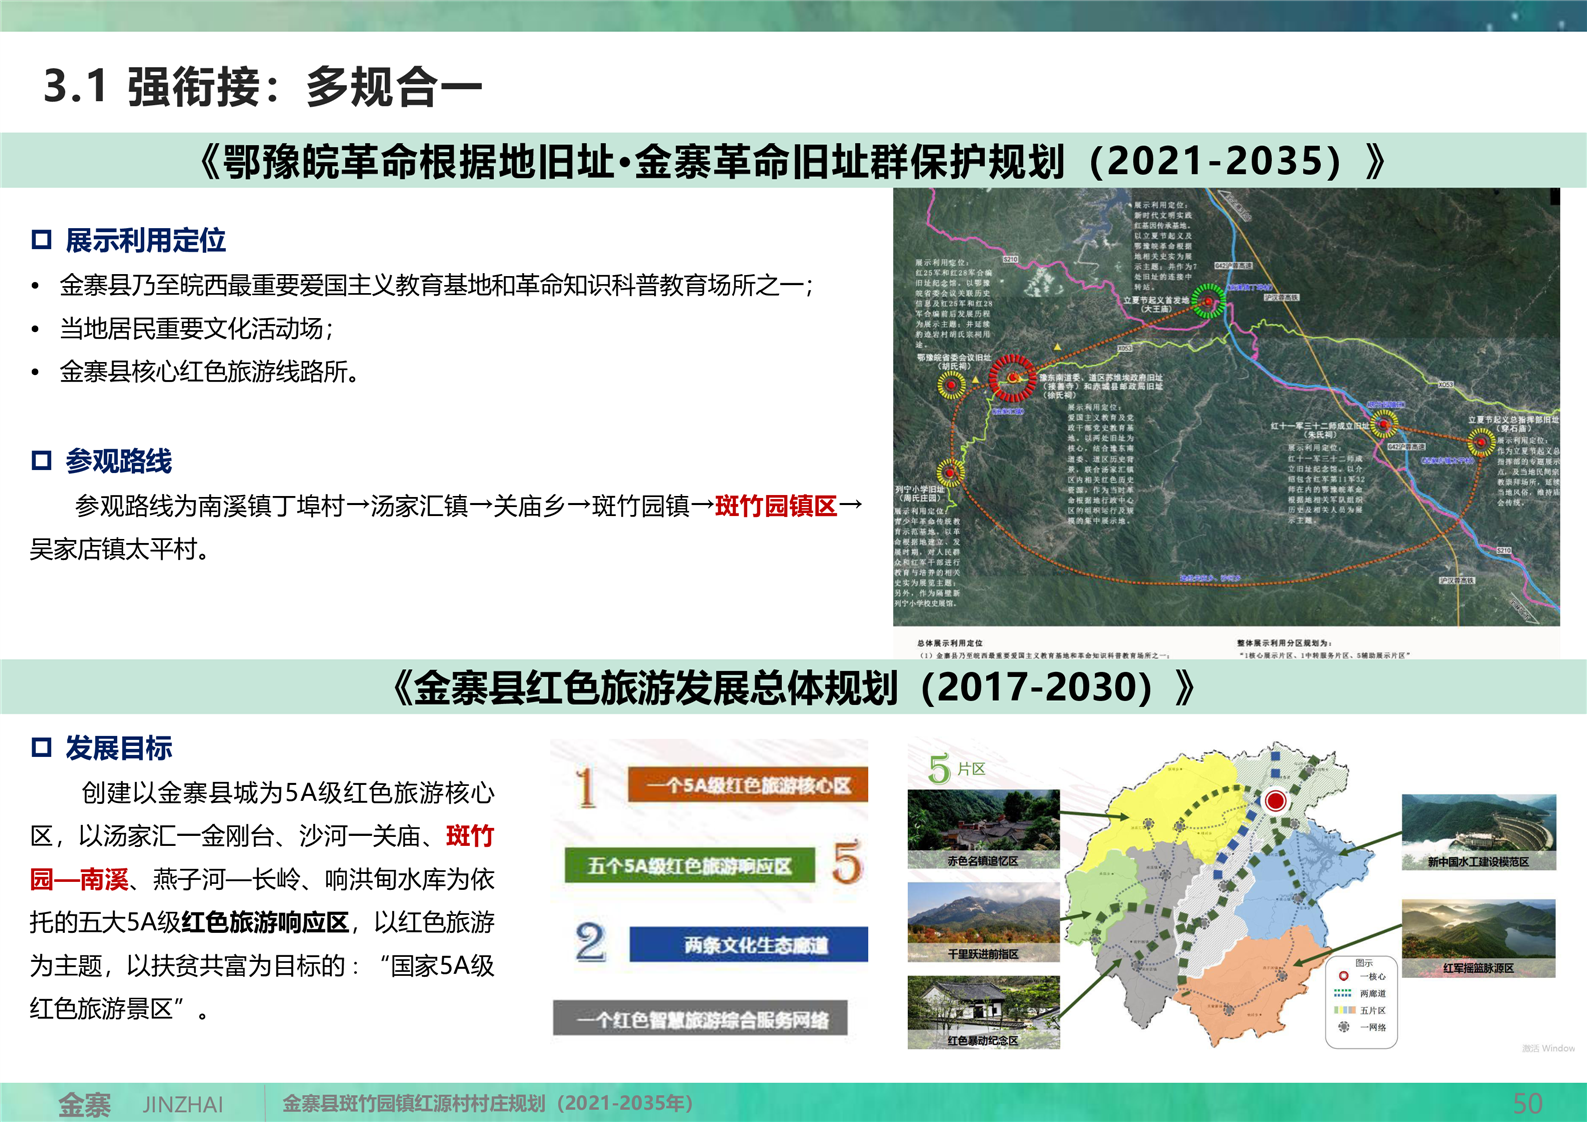The image size is (1587, 1122).
Task: Click the blue number 2 graphic
Action: click(590, 942)
